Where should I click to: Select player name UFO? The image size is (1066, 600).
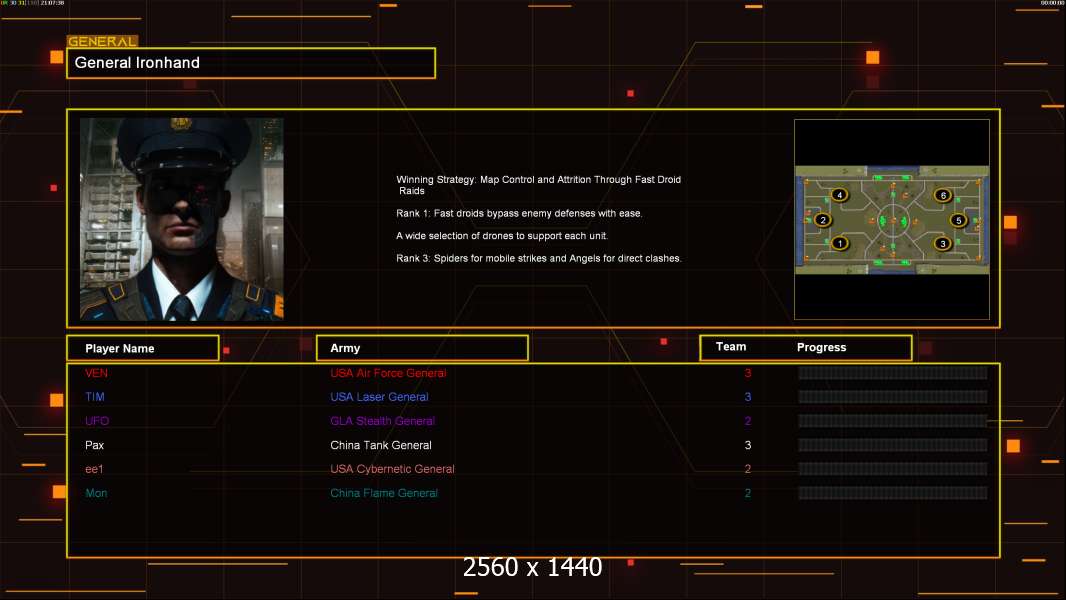pyautogui.click(x=97, y=421)
